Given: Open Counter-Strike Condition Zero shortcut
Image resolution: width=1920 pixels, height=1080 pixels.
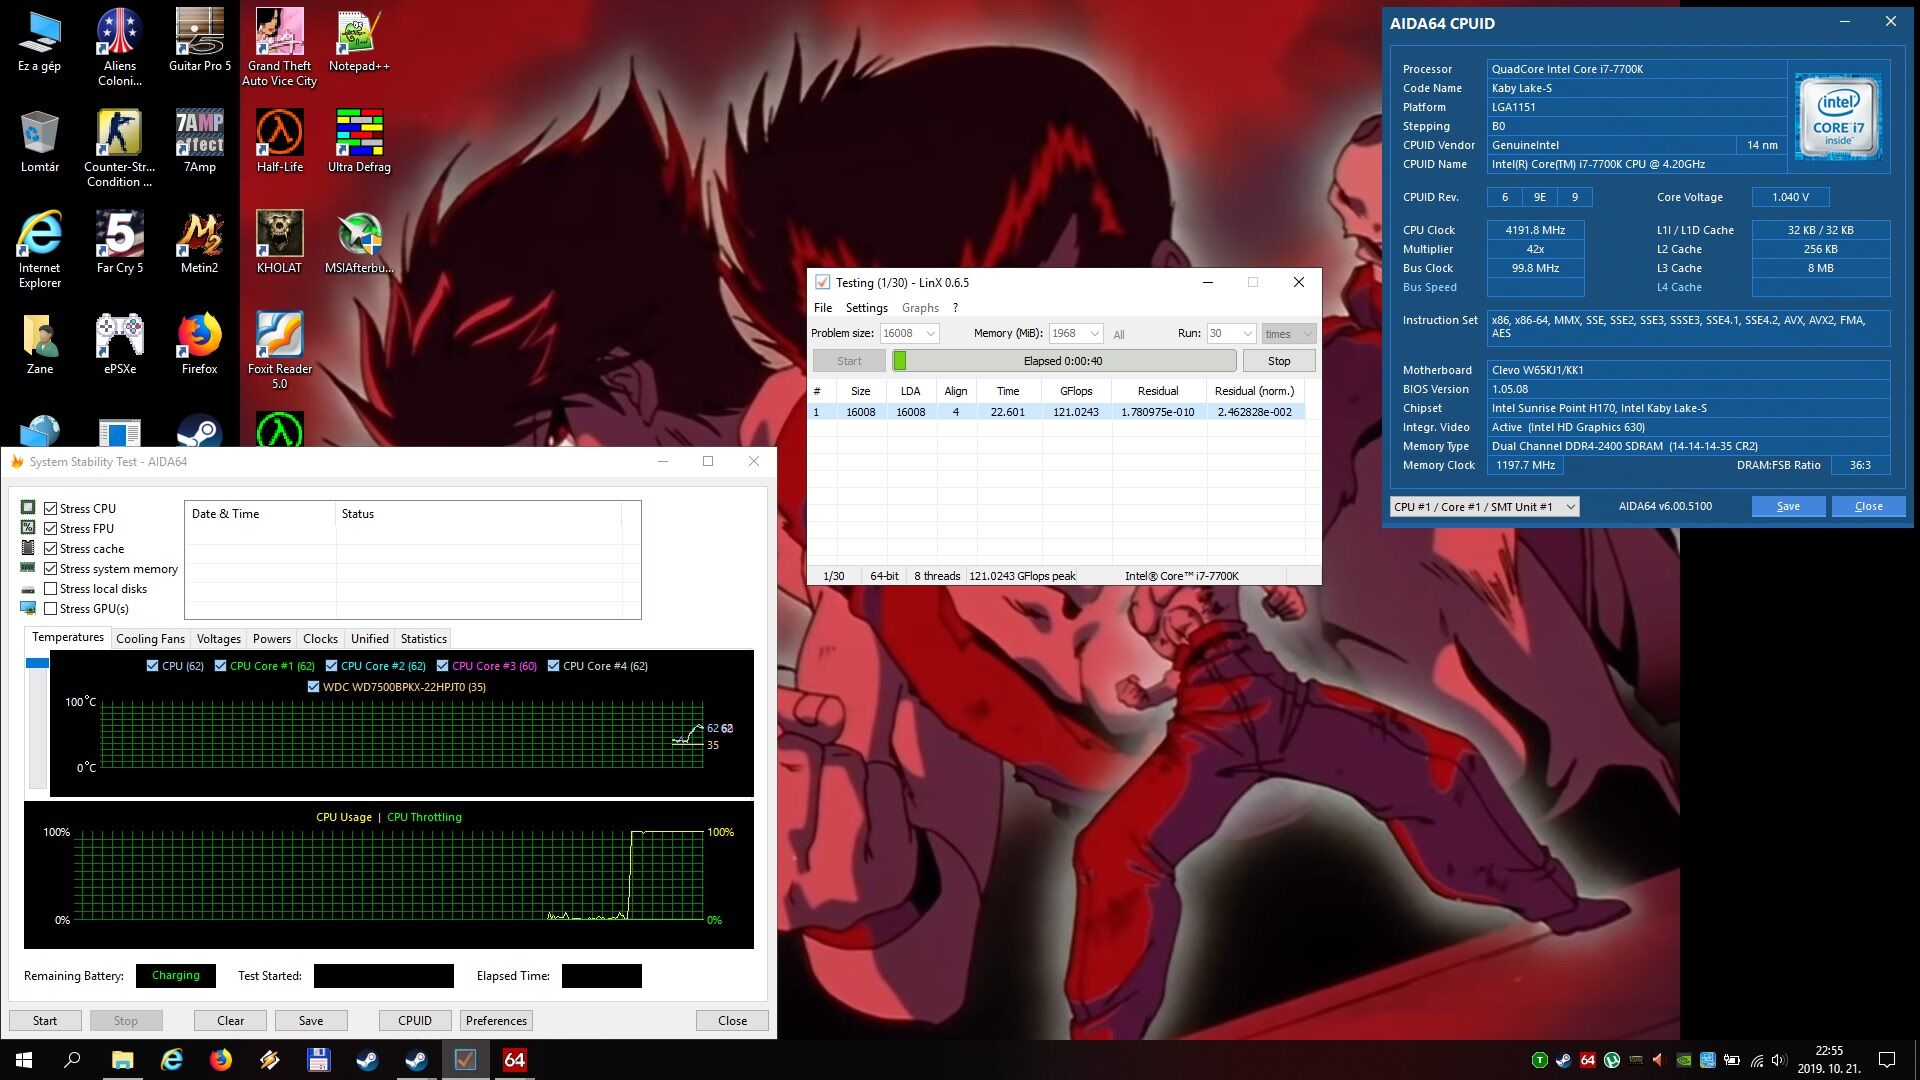Looking at the screenshot, I should (119, 148).
